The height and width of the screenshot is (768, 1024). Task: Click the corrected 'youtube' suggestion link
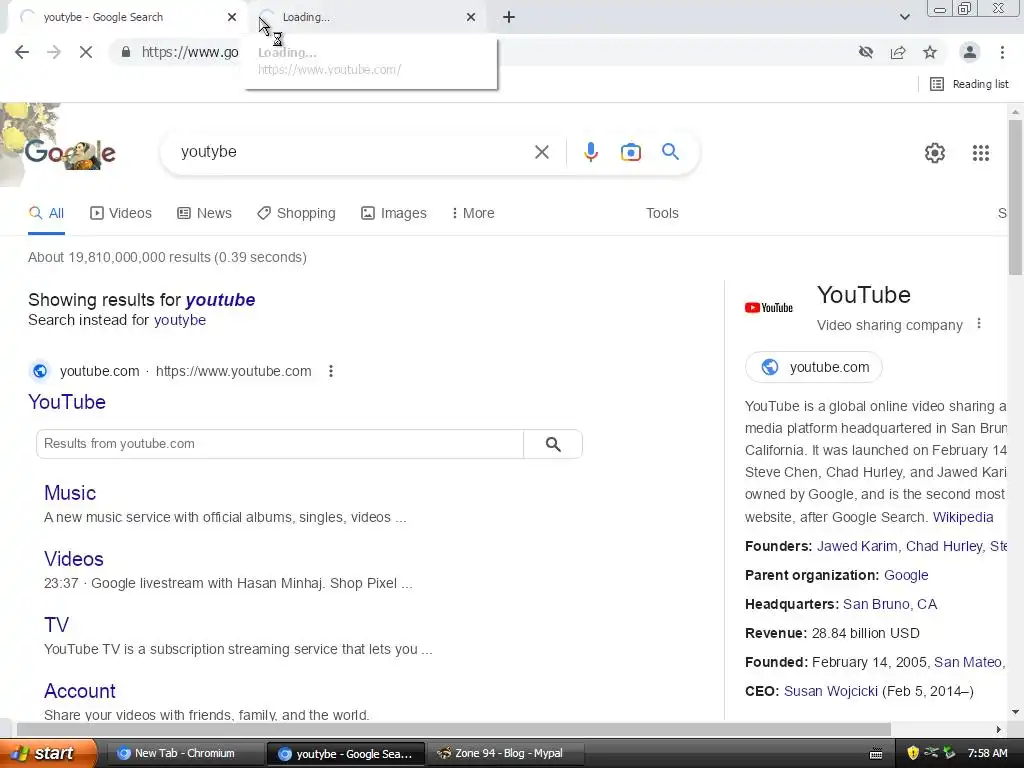pyautogui.click(x=220, y=300)
